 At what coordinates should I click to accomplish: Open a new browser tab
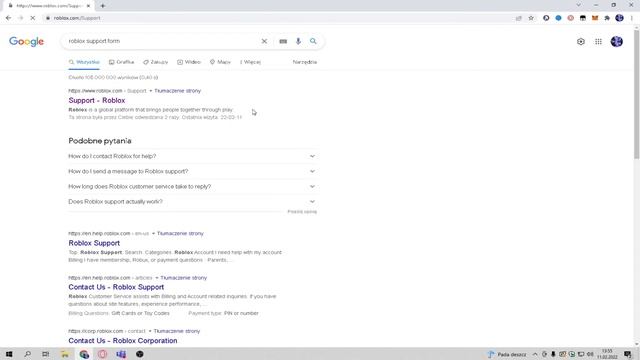point(103,6)
